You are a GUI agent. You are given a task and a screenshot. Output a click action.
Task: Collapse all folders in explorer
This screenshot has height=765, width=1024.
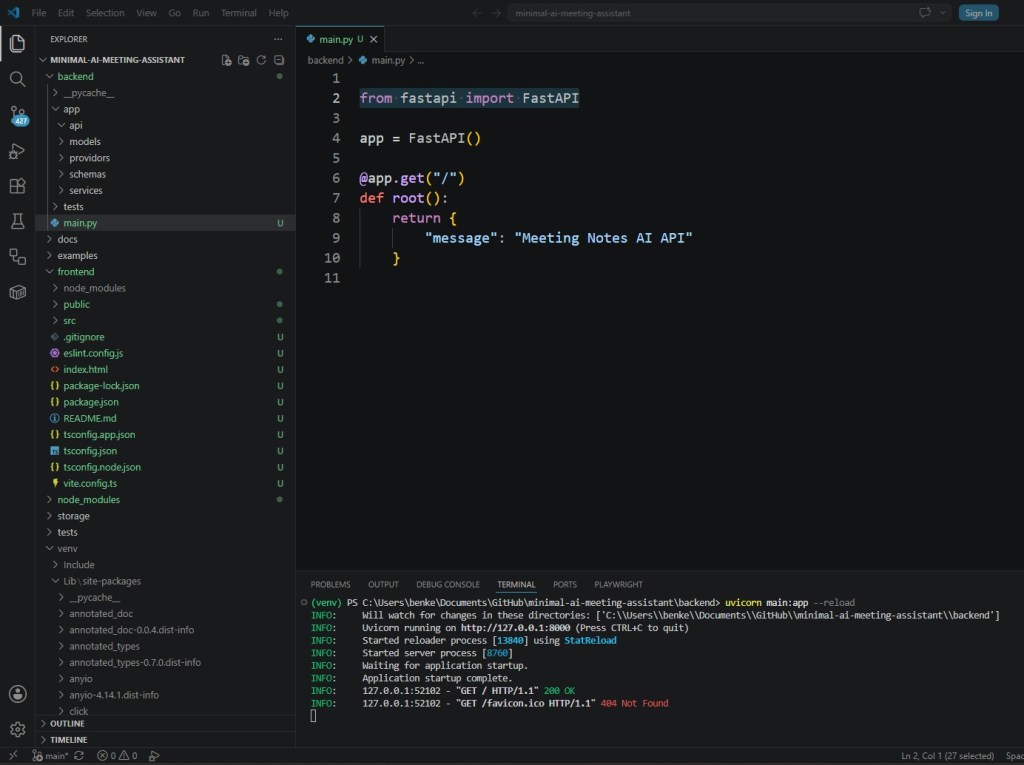pos(279,60)
